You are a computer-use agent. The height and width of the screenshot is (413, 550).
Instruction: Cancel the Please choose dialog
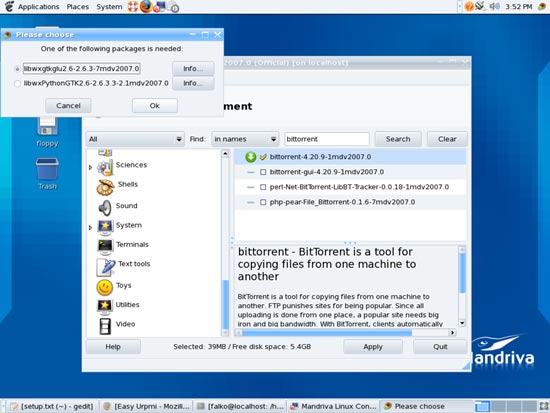68,106
